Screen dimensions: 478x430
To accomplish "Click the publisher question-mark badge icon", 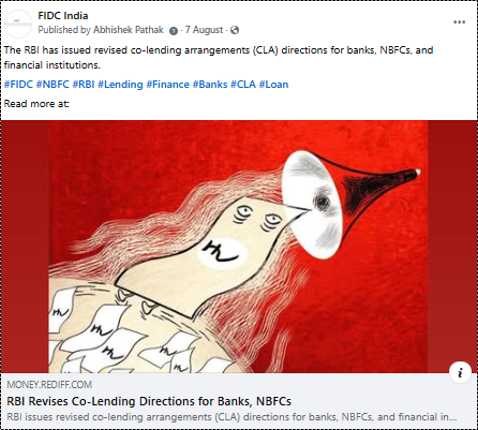I will click(173, 31).
